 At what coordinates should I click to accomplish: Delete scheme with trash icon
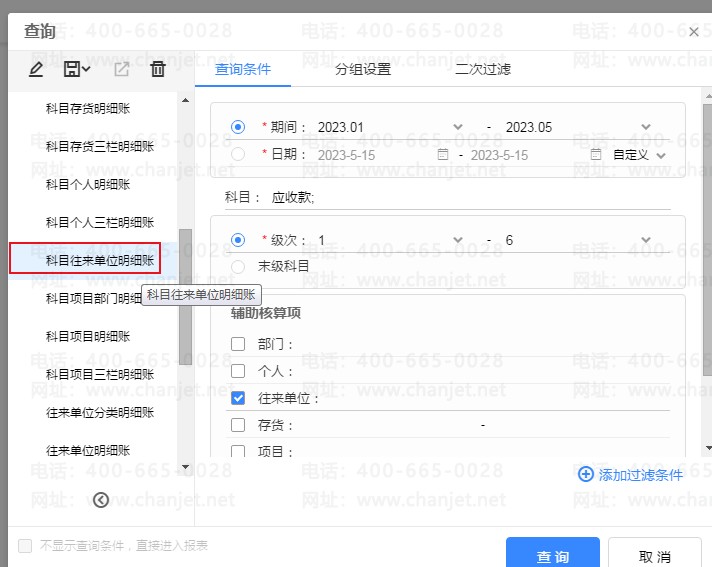[x=158, y=69]
